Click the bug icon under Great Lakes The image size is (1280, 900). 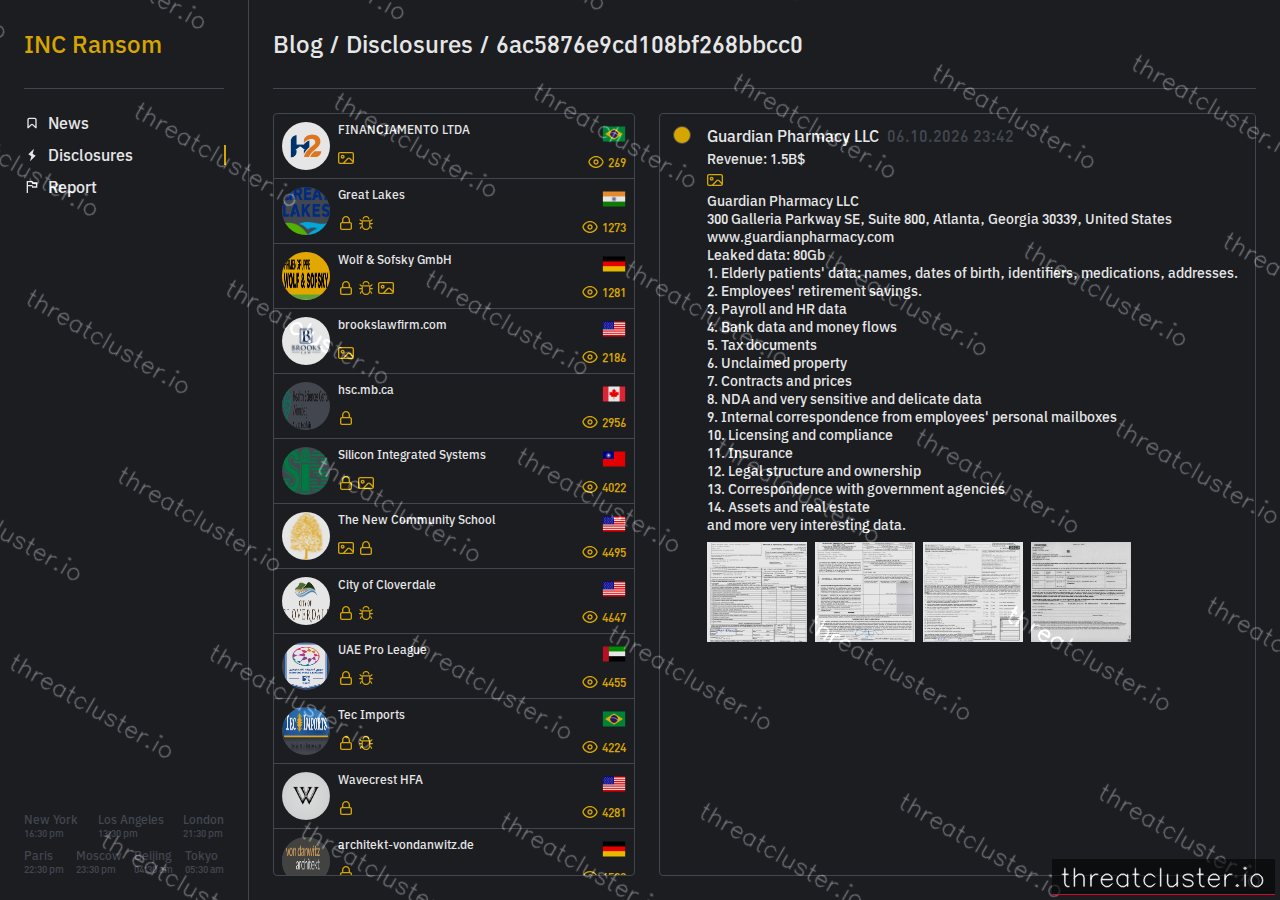pos(366,223)
